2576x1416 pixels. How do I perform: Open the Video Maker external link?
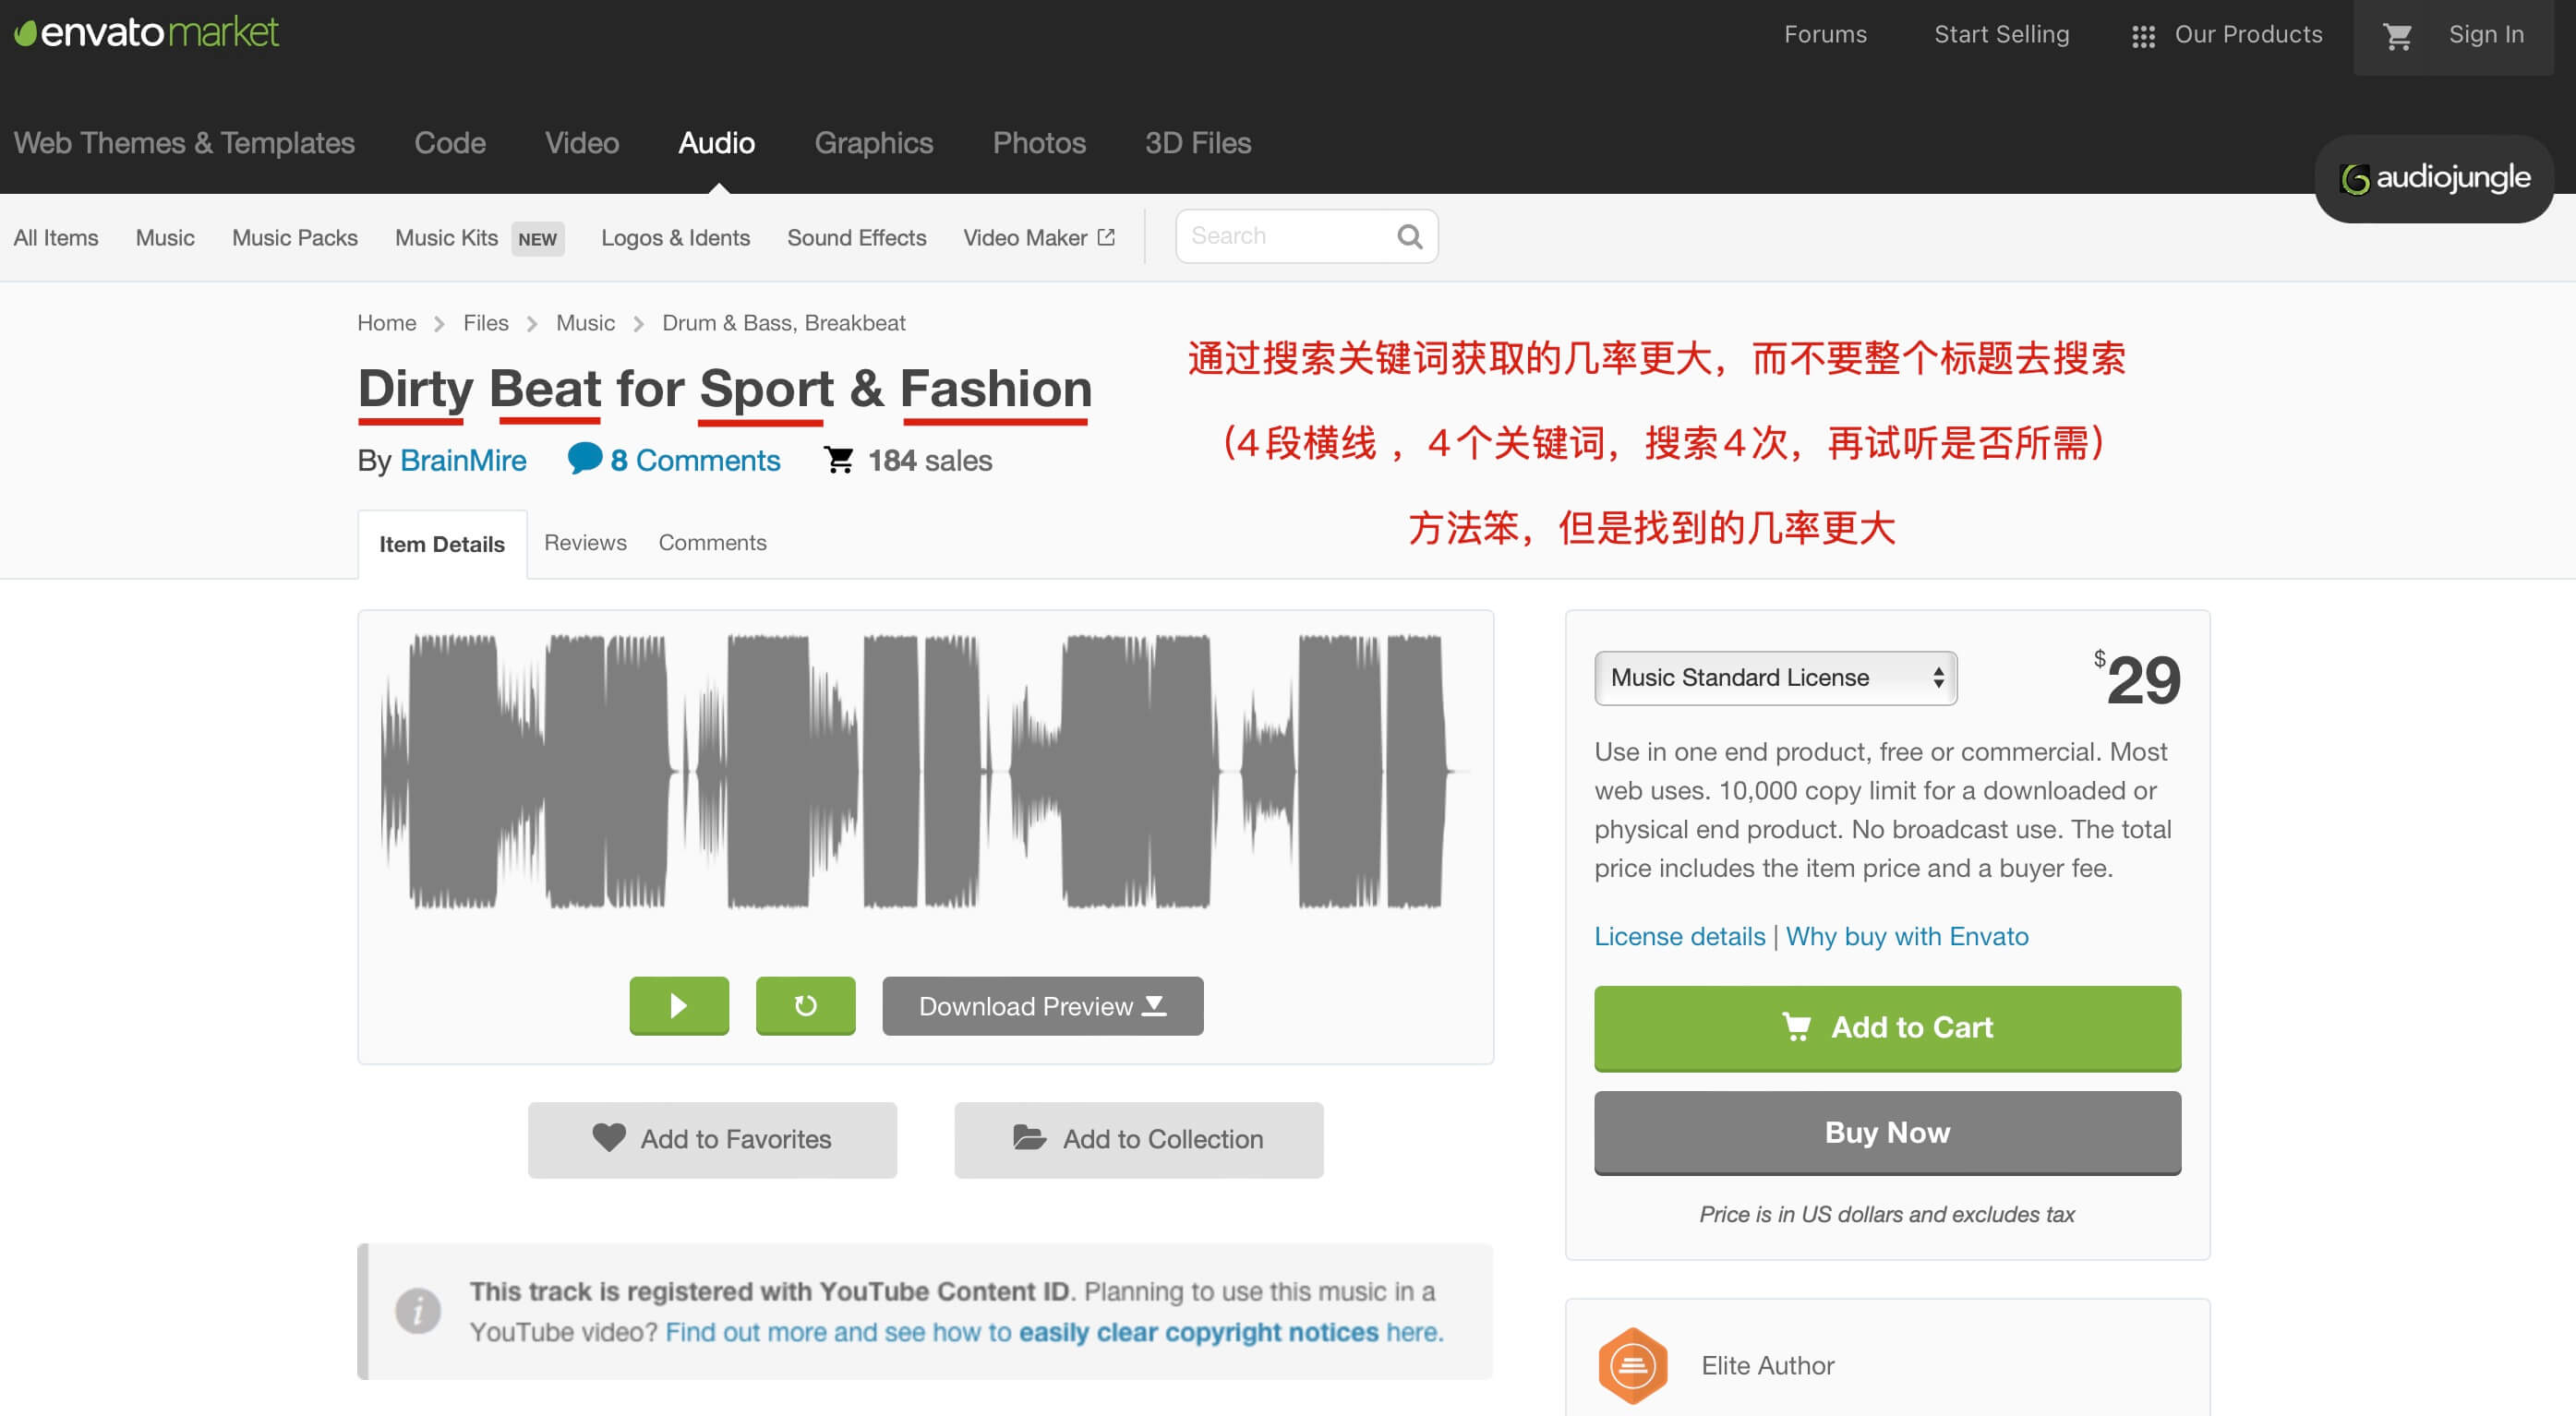[x=1038, y=238]
